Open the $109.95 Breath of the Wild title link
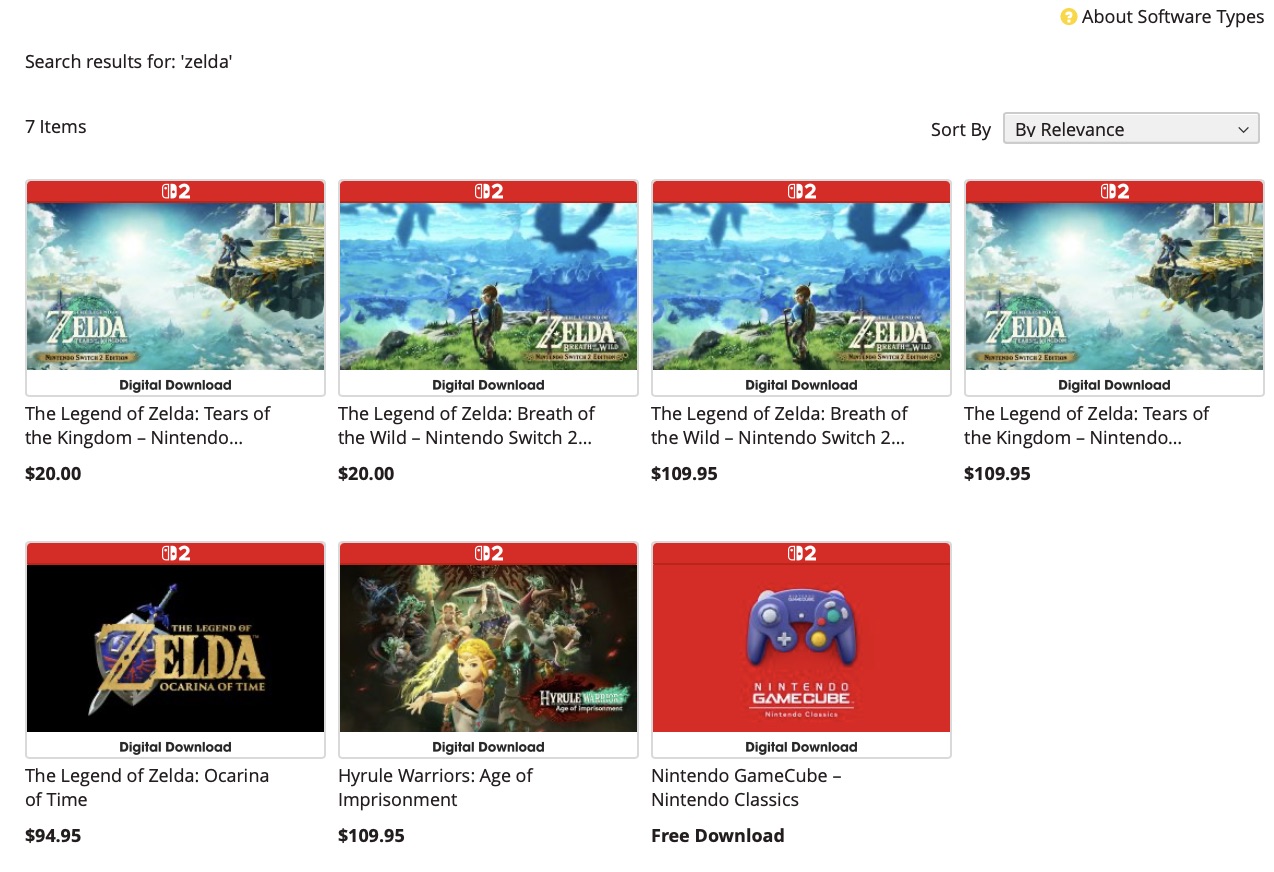1274x872 pixels. pos(779,426)
